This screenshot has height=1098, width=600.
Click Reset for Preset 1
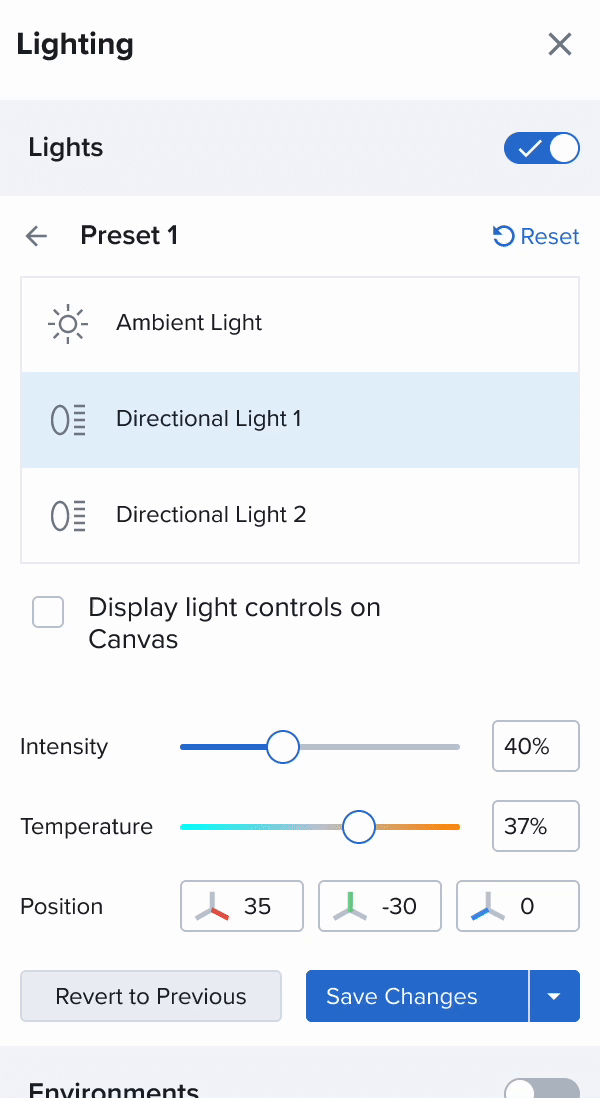(x=536, y=236)
